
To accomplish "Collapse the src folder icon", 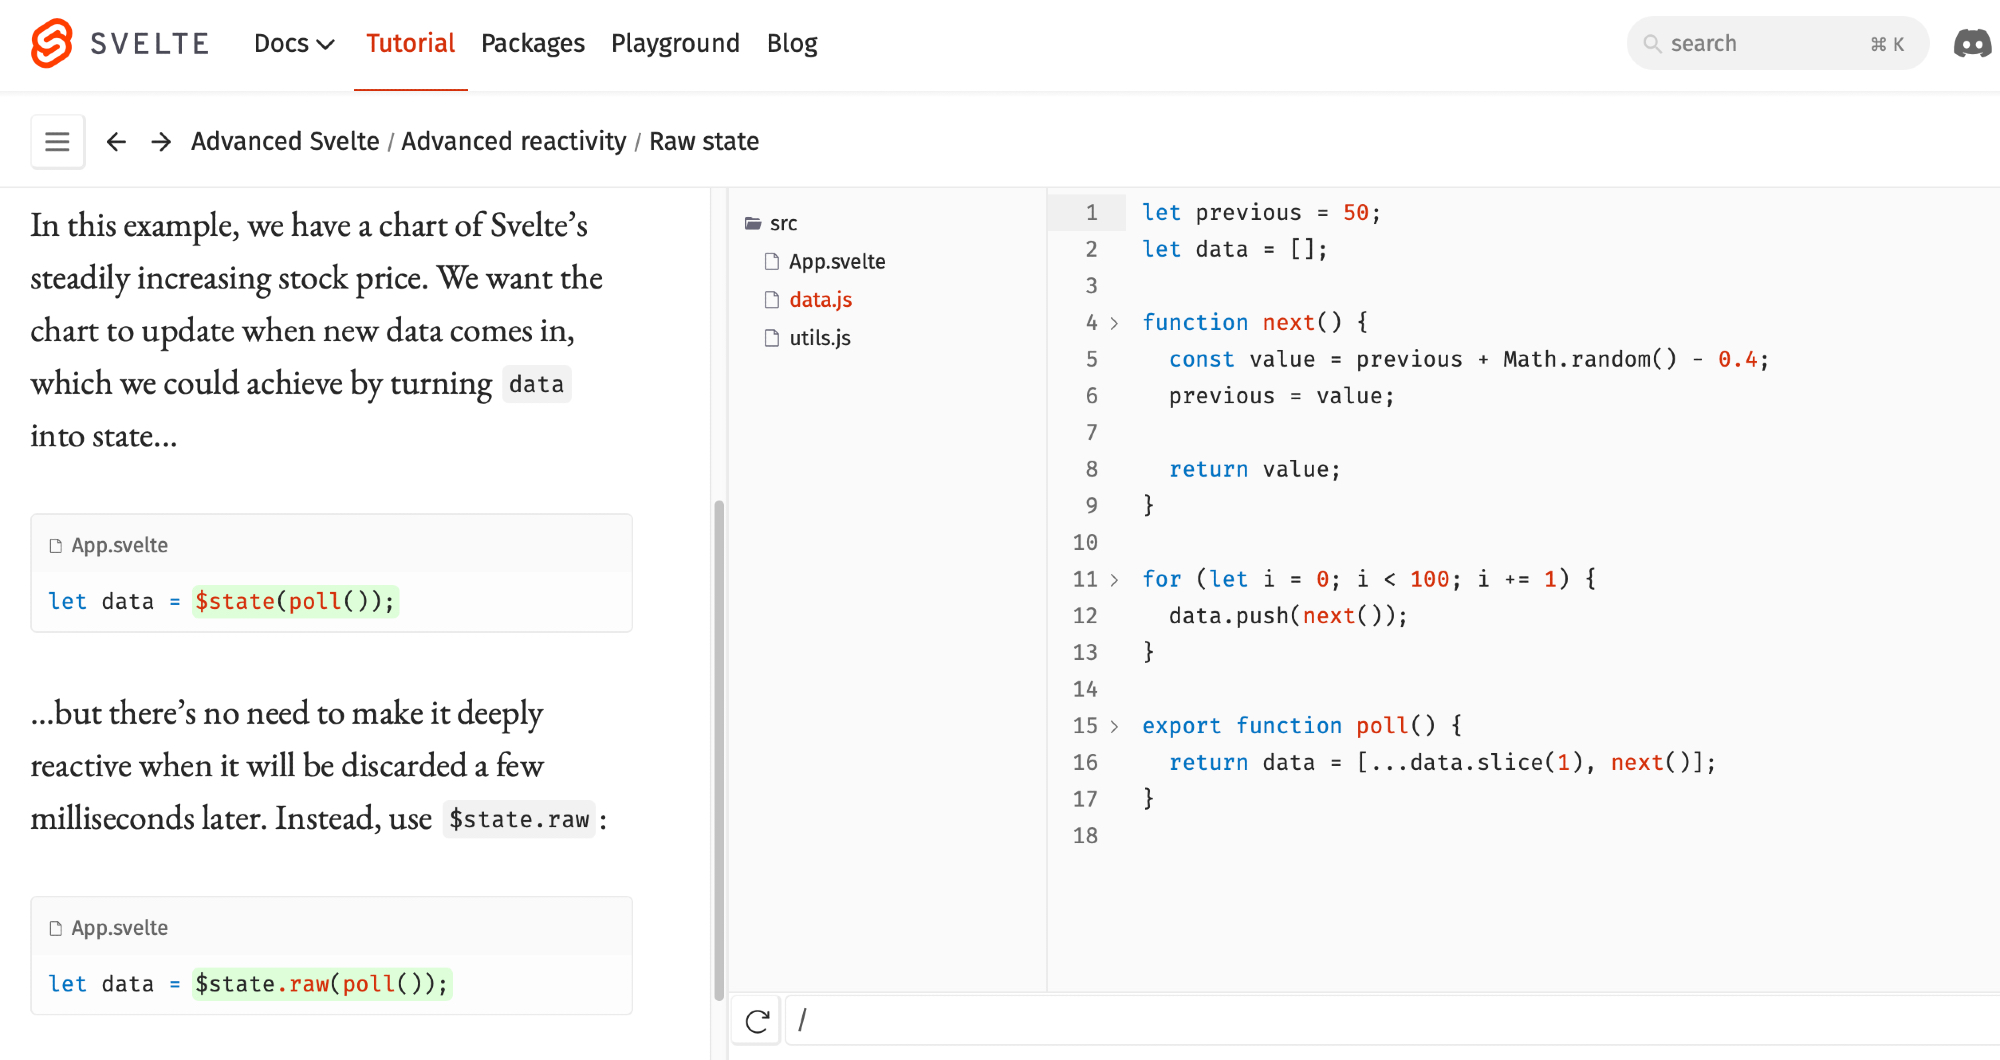I will pos(753,223).
